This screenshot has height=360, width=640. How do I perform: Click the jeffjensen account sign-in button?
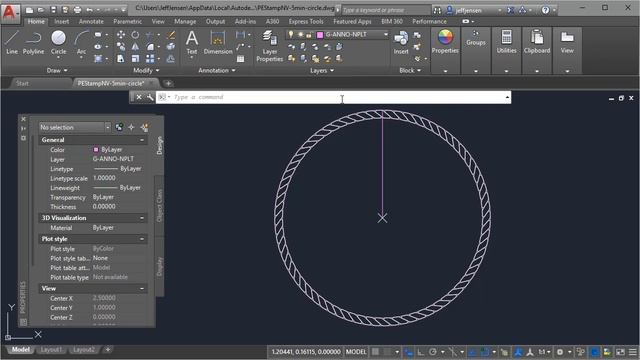pyautogui.click(x=468, y=10)
